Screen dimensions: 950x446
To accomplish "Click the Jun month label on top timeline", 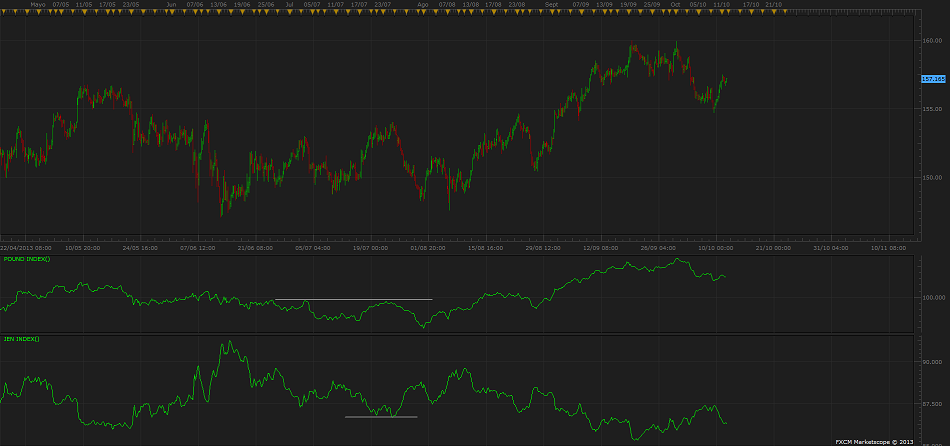I will coord(171,4).
